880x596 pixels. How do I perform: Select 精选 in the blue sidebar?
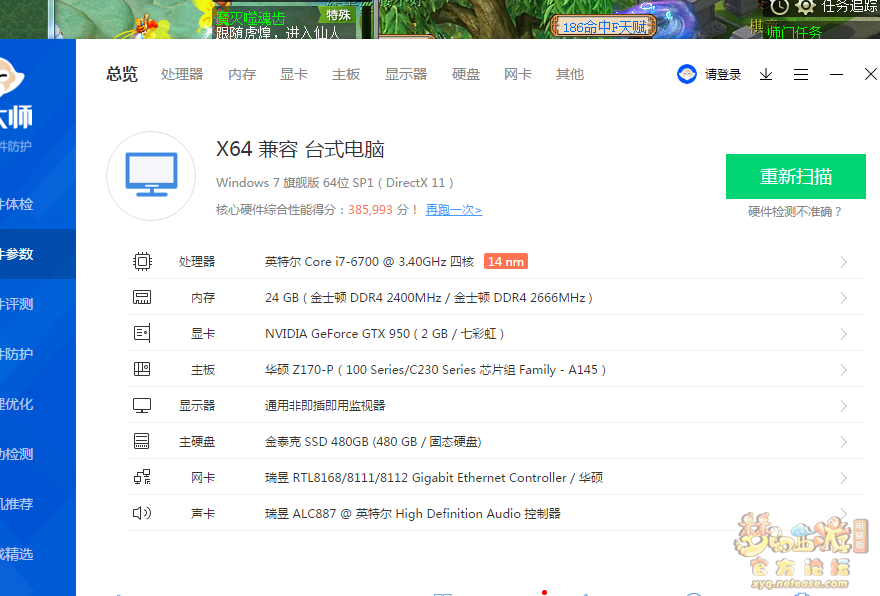point(17,554)
